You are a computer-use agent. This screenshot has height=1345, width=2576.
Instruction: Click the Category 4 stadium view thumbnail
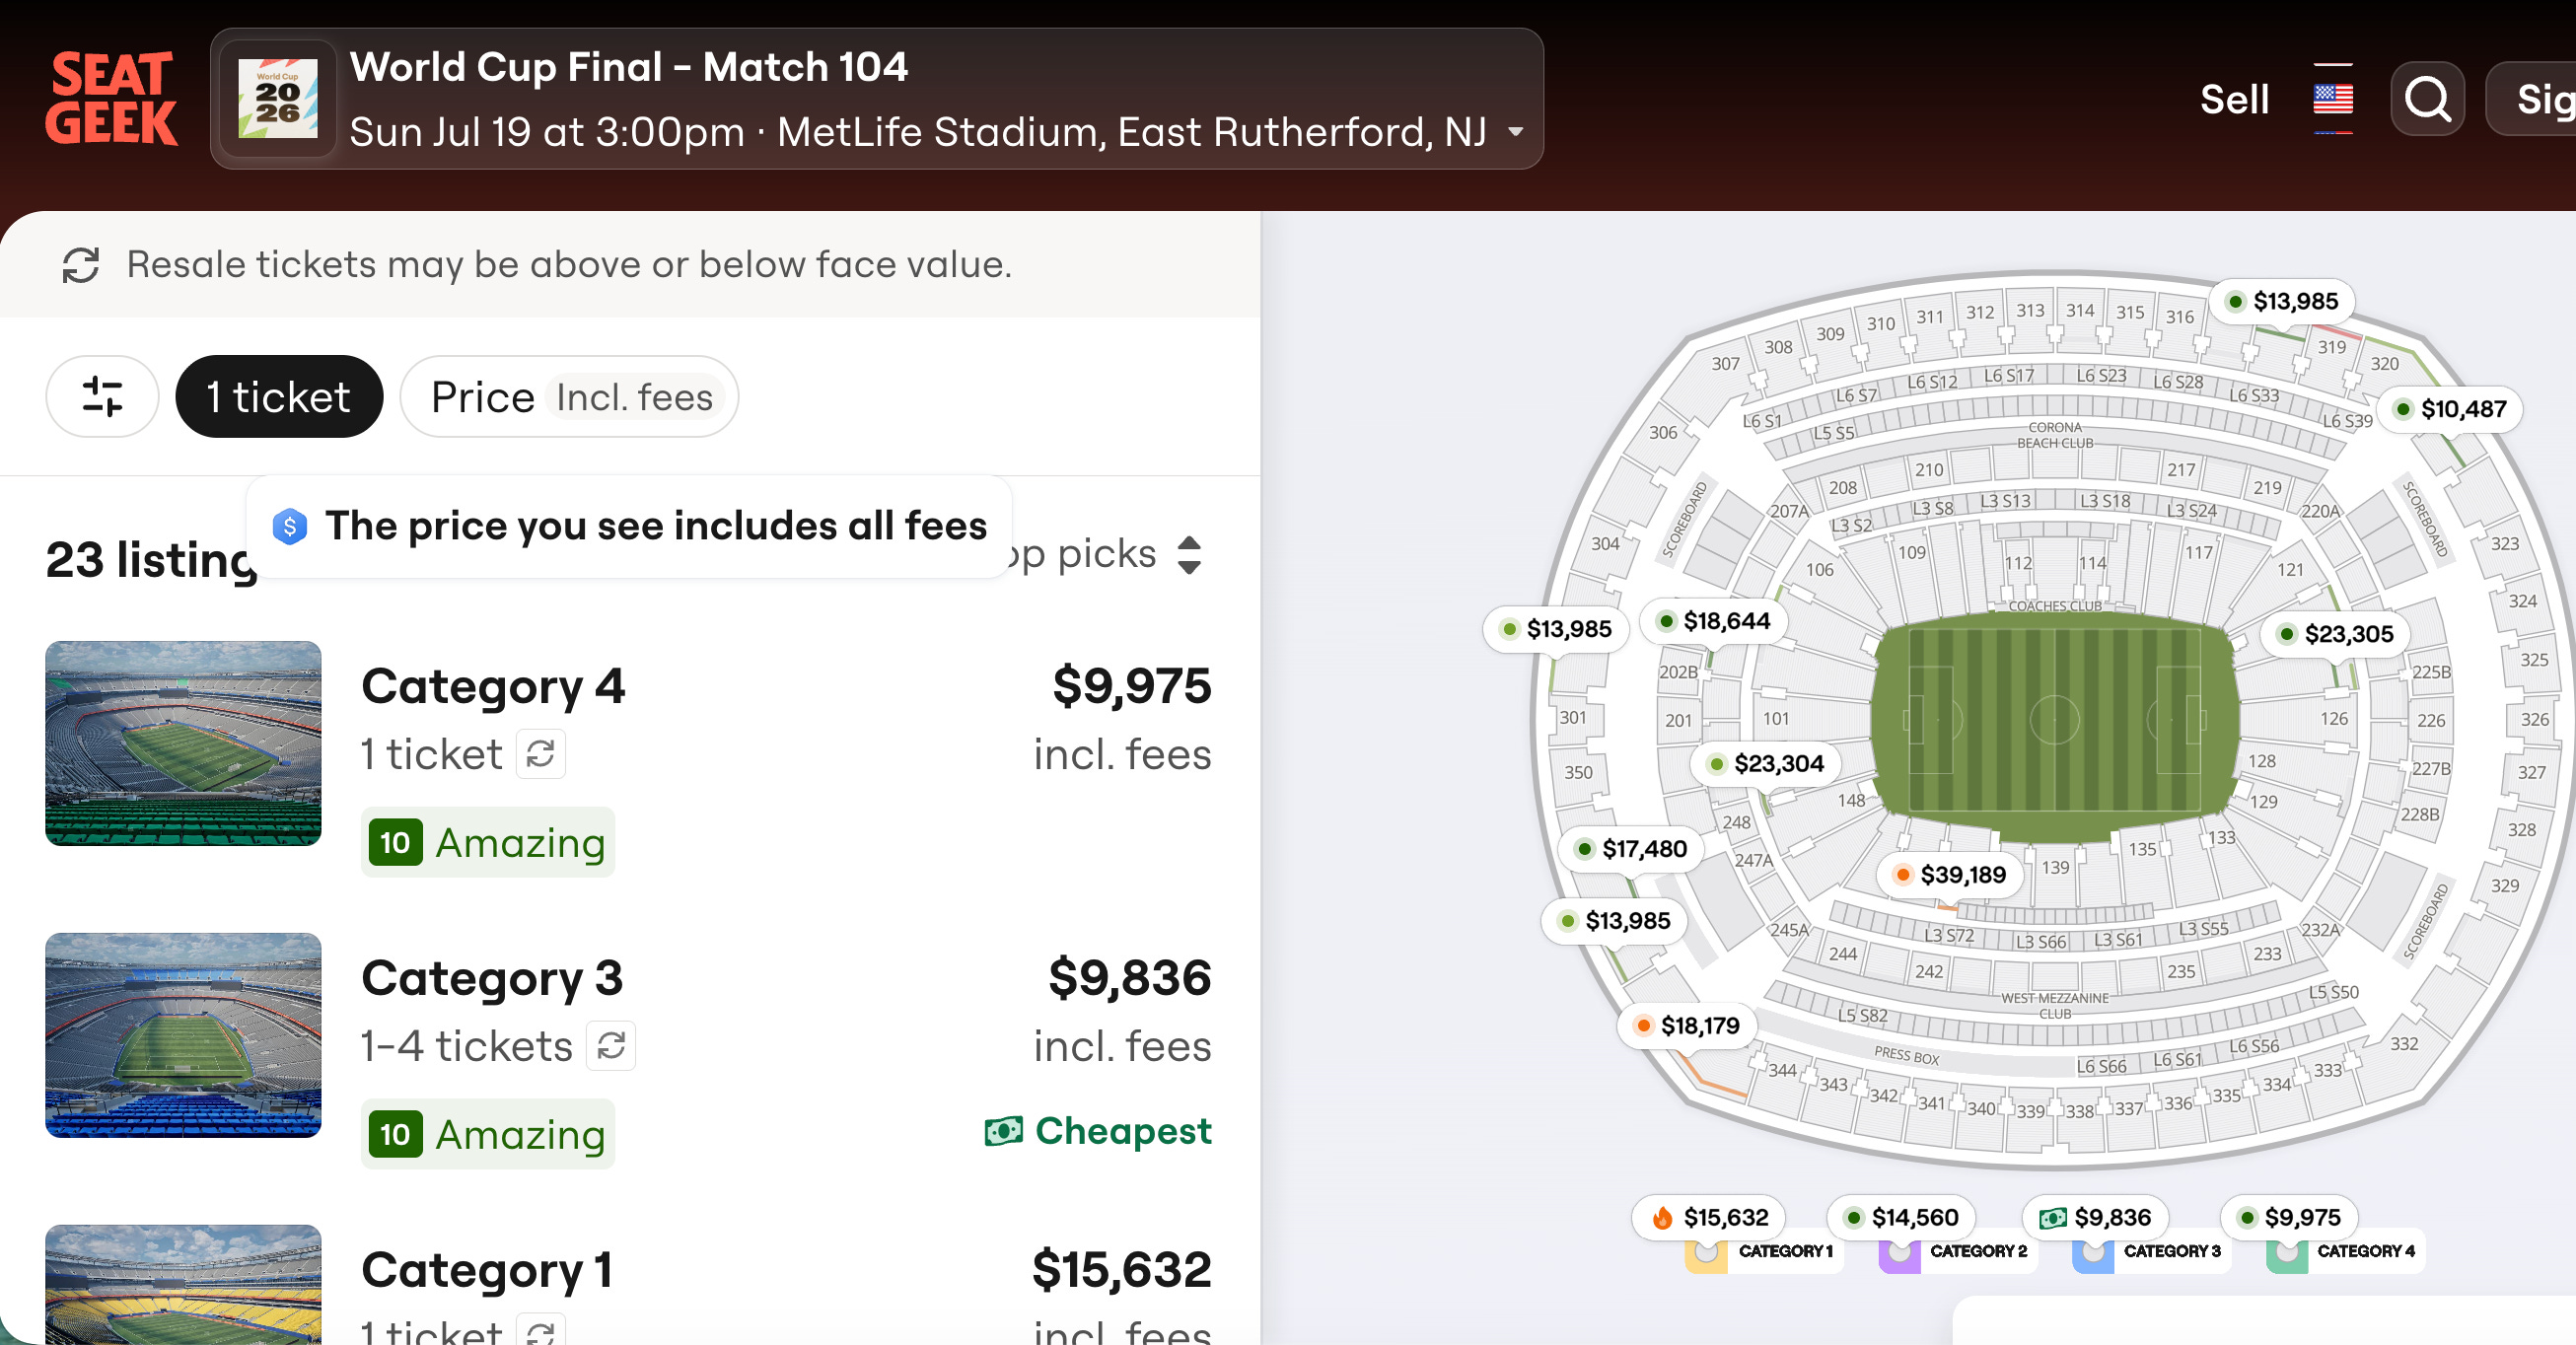click(x=183, y=743)
